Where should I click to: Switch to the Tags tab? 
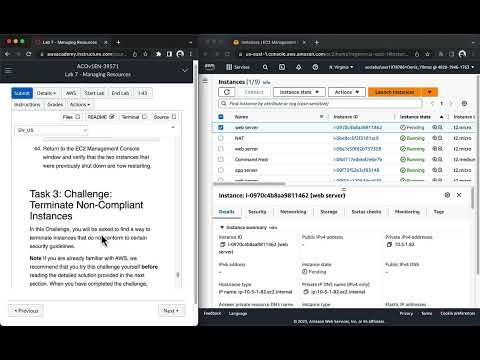point(439,212)
